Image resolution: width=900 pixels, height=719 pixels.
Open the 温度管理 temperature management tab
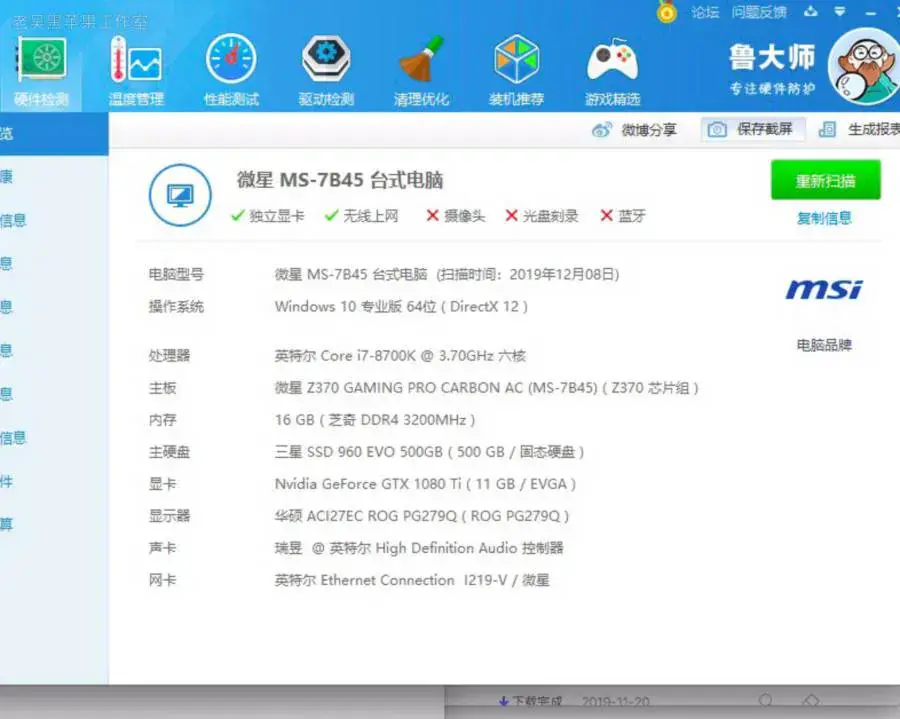coord(136,71)
